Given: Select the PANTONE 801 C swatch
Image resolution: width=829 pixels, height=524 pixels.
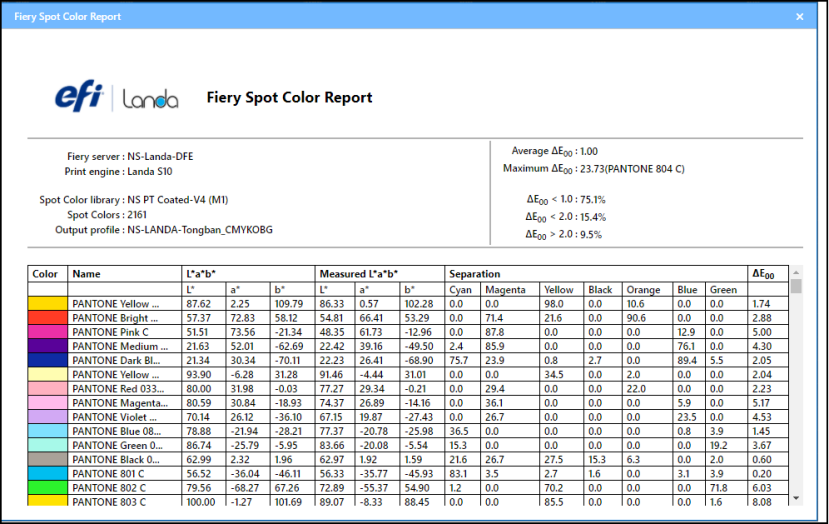Looking at the screenshot, I should tap(47, 474).
